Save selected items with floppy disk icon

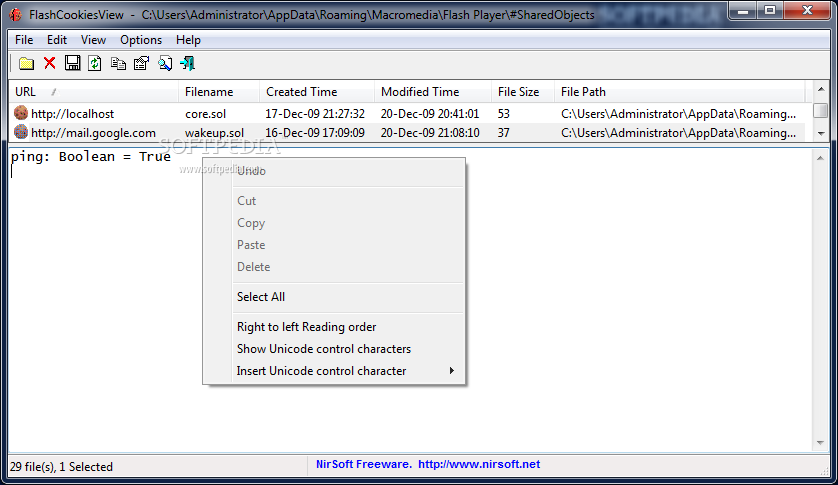[72, 63]
